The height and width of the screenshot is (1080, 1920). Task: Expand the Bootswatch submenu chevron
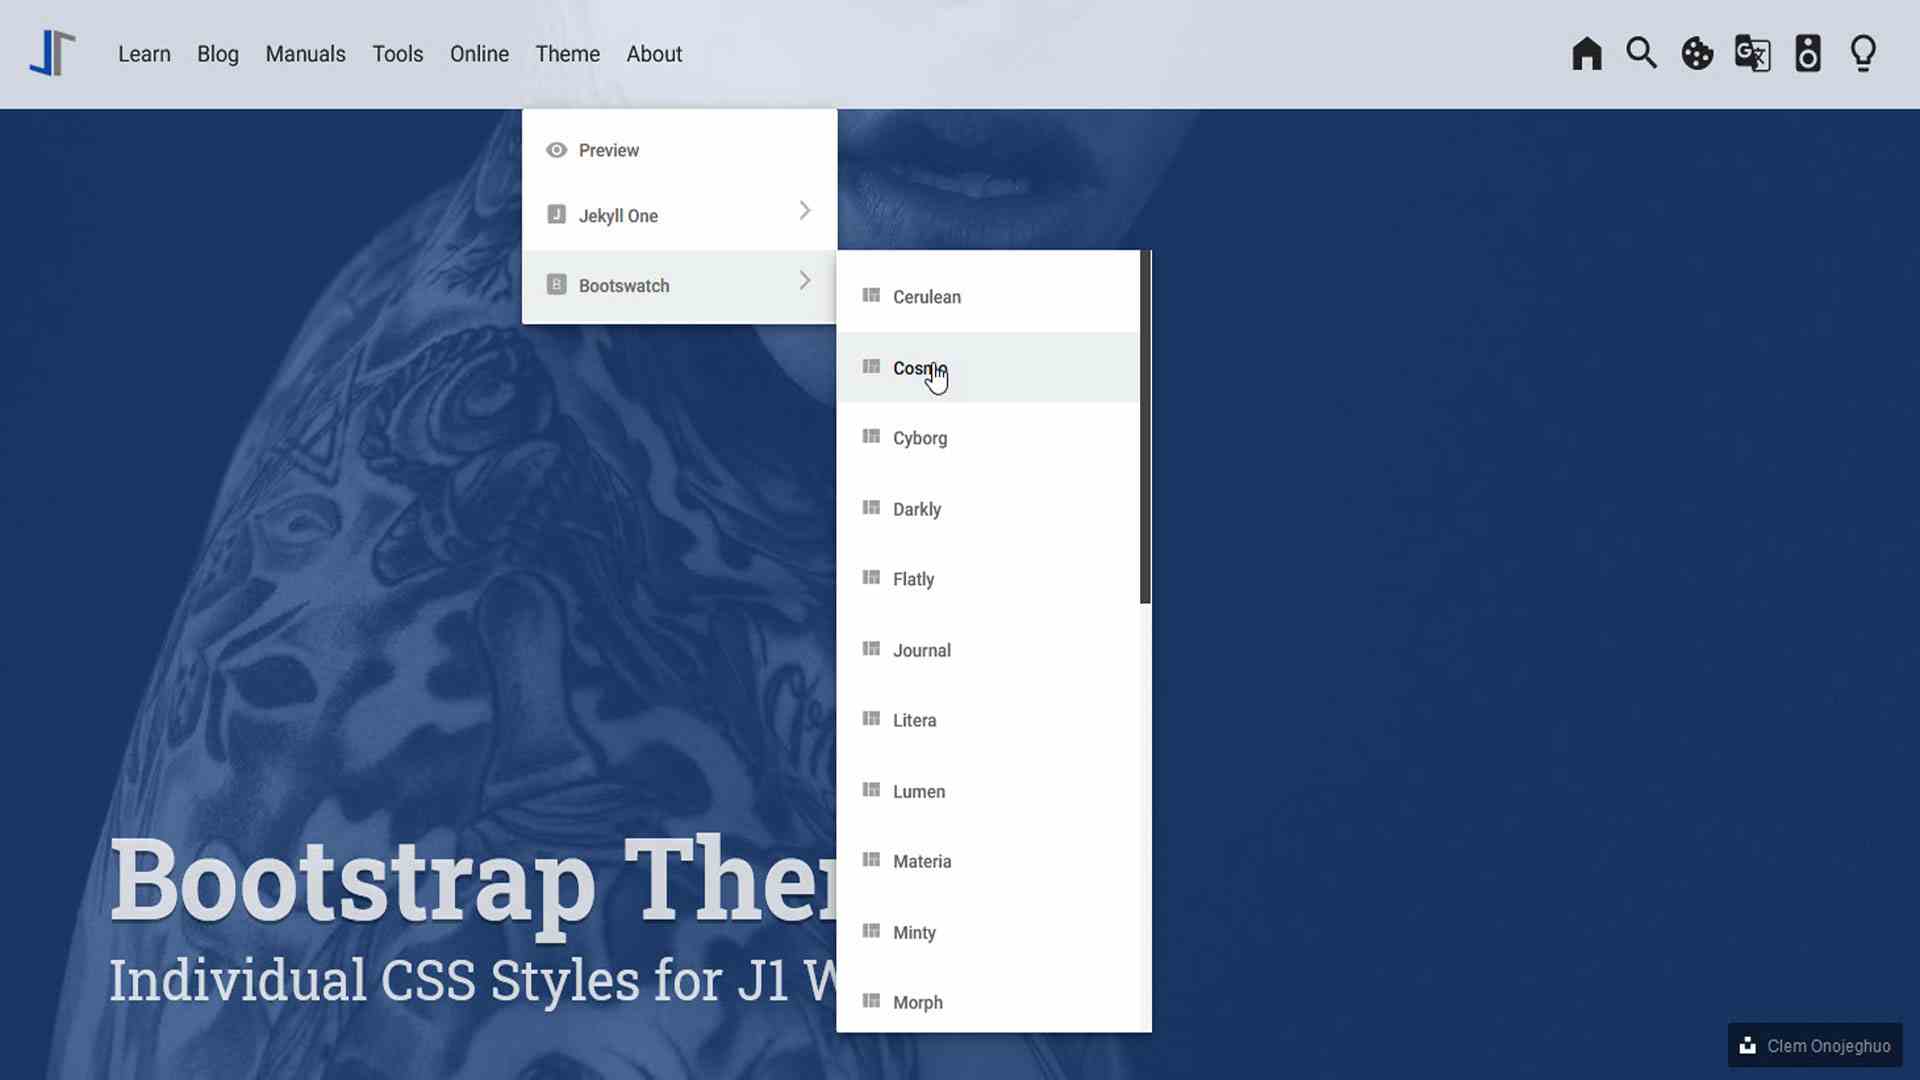pyautogui.click(x=805, y=281)
